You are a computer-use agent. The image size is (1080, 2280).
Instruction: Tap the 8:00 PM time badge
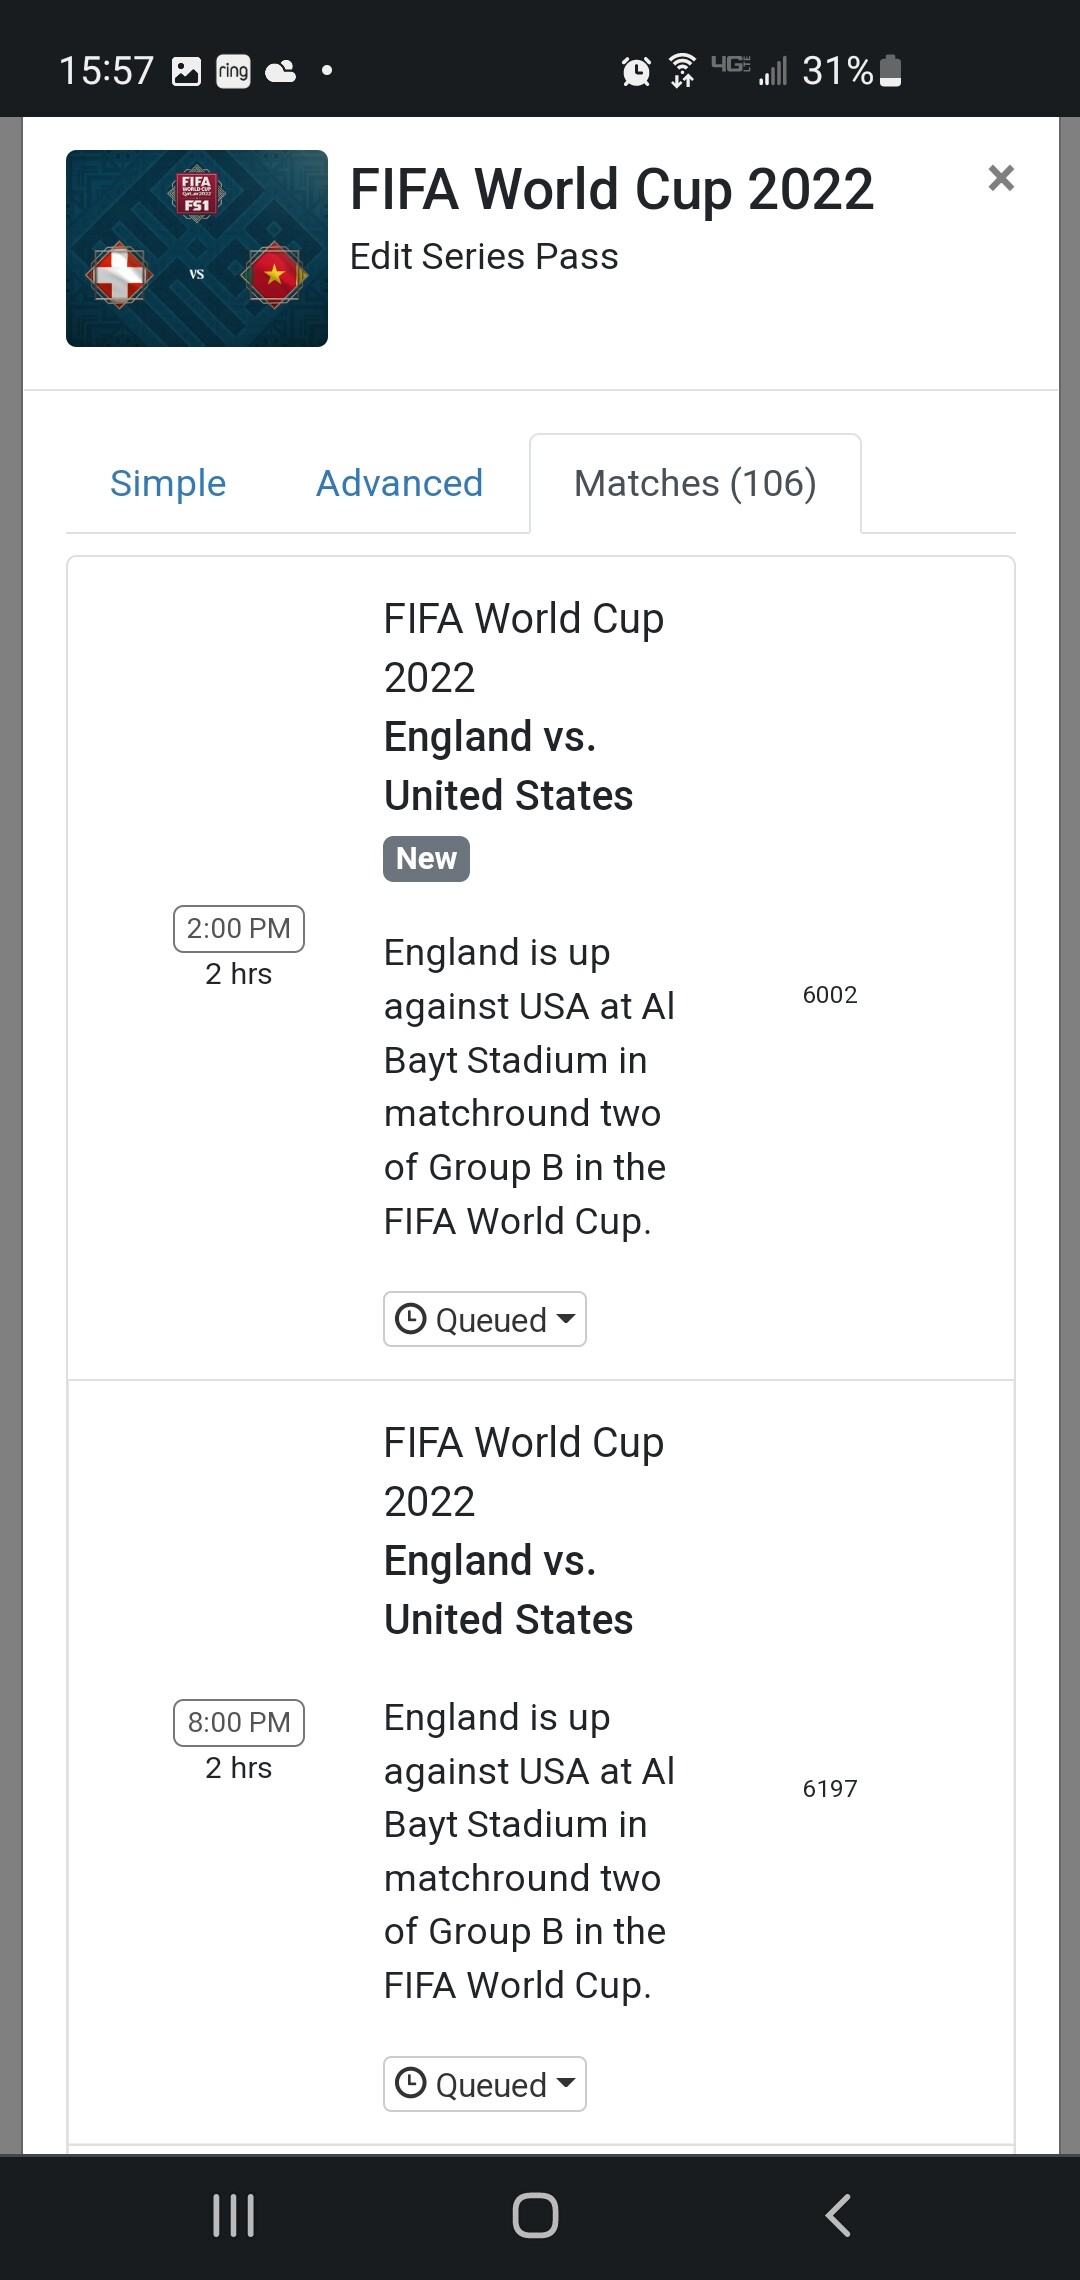coord(239,1722)
